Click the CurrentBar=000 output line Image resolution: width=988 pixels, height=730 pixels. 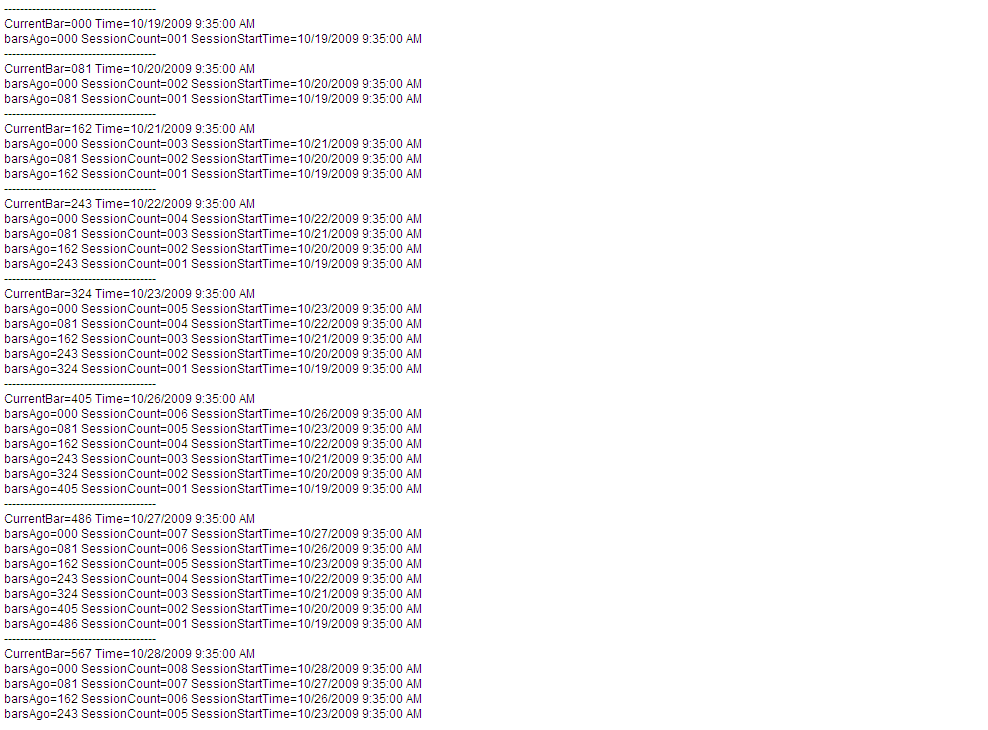129,24
